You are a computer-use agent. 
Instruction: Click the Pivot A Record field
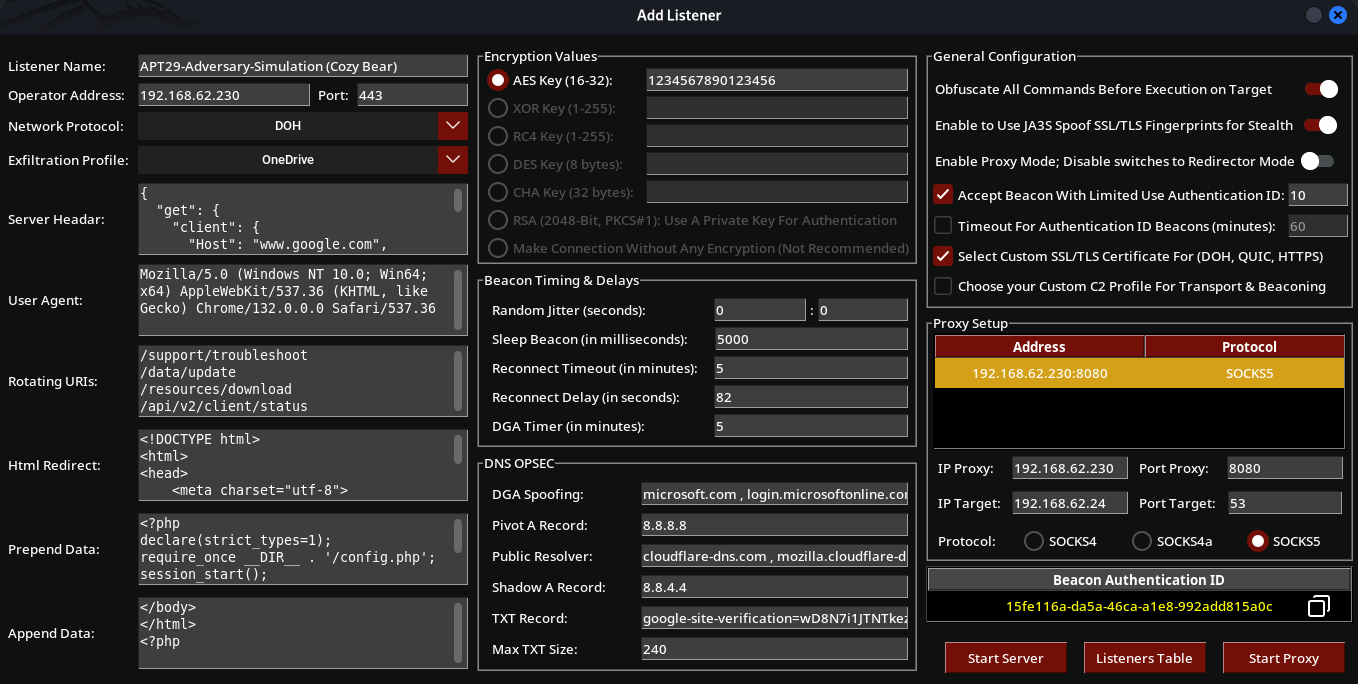tap(775, 525)
